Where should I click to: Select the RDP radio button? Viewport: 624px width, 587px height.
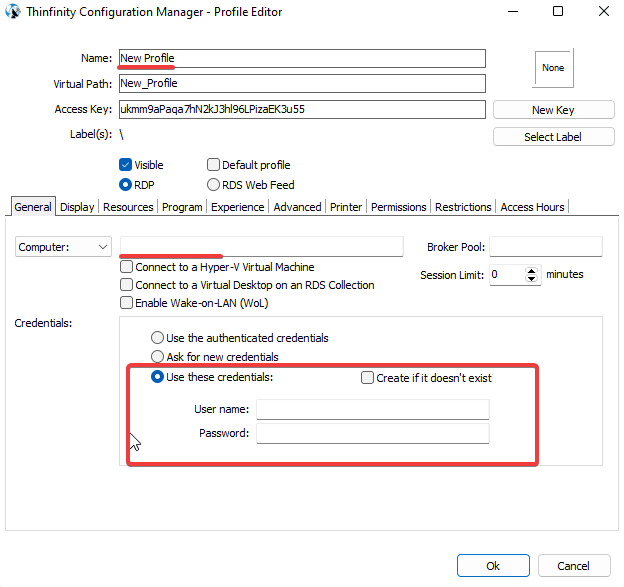click(x=125, y=185)
